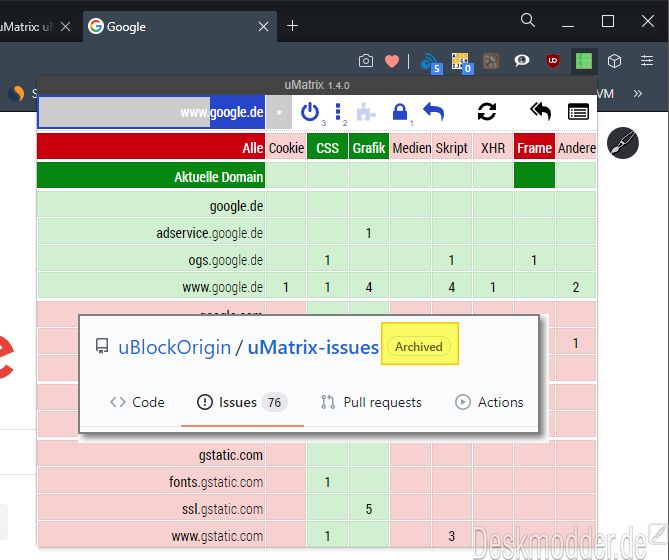Click the gstatic.com row label
This screenshot has width=669, height=560.
click(151, 454)
